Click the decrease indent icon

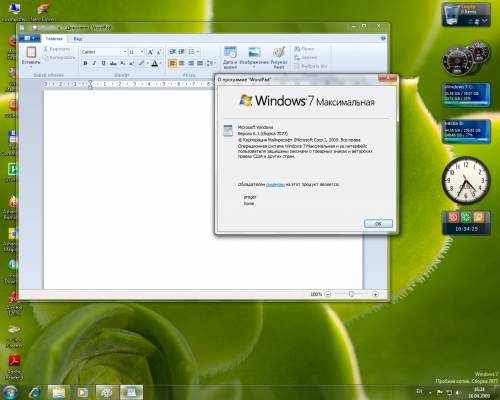point(172,52)
